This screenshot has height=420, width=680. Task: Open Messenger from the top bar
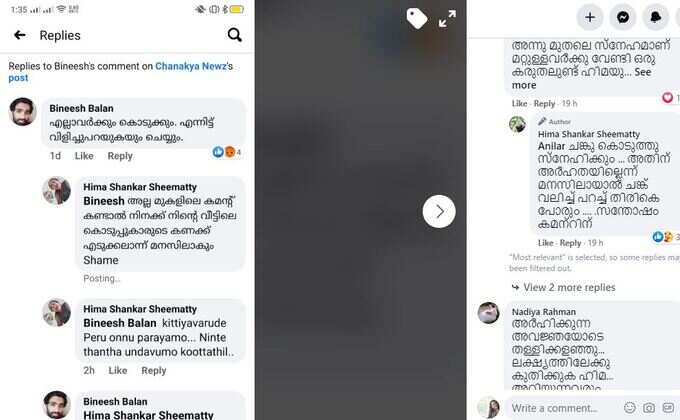(x=623, y=17)
